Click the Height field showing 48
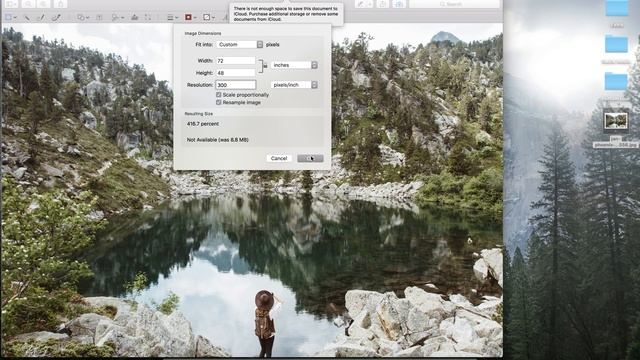 tap(236, 73)
